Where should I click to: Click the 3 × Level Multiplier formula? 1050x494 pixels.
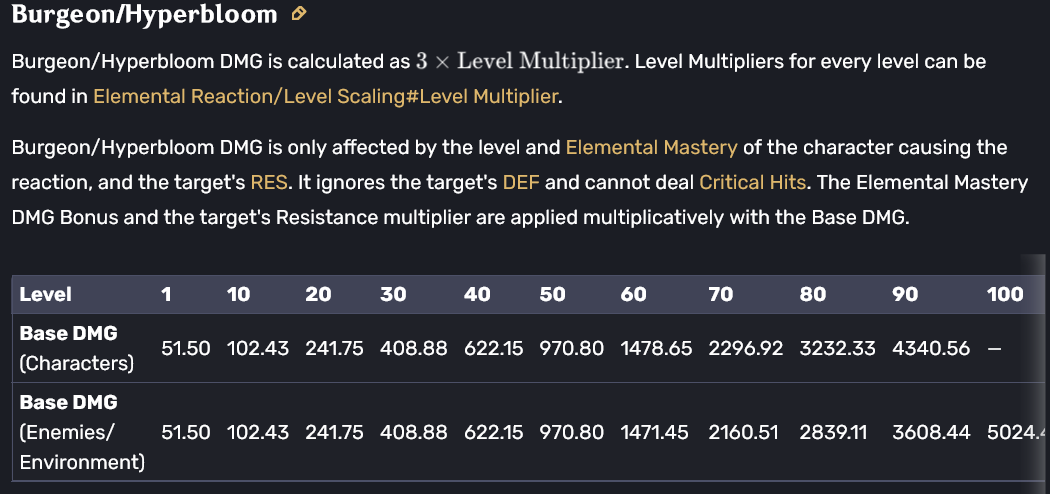(520, 62)
